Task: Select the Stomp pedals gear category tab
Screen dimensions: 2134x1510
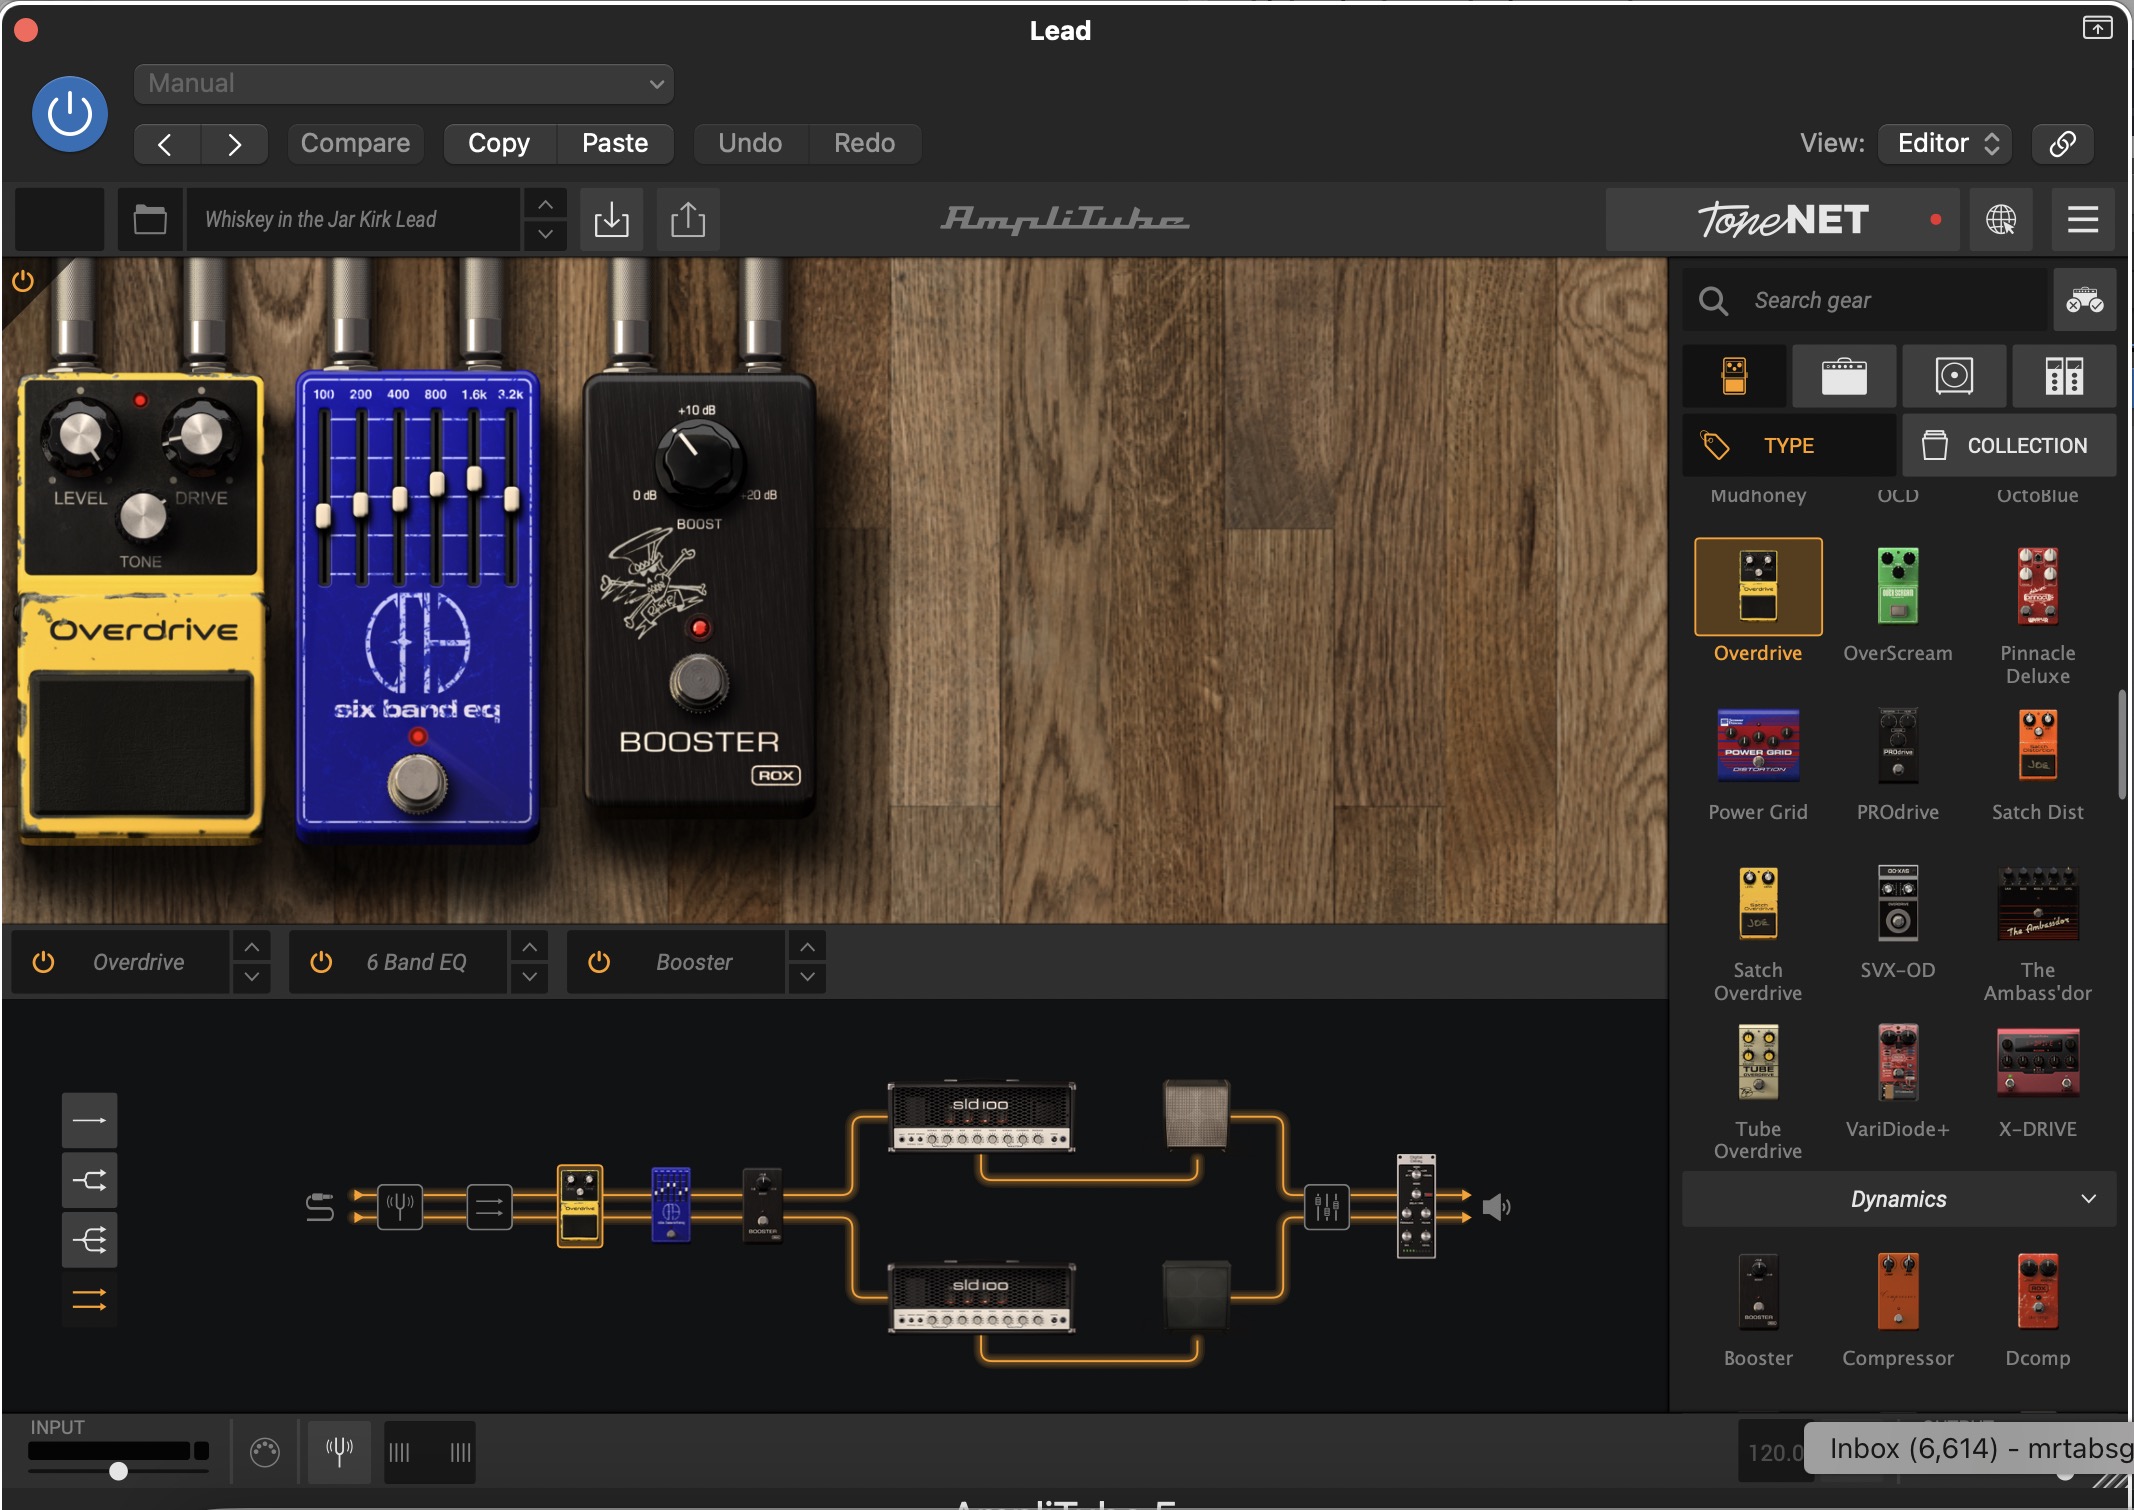Action: 1734,376
